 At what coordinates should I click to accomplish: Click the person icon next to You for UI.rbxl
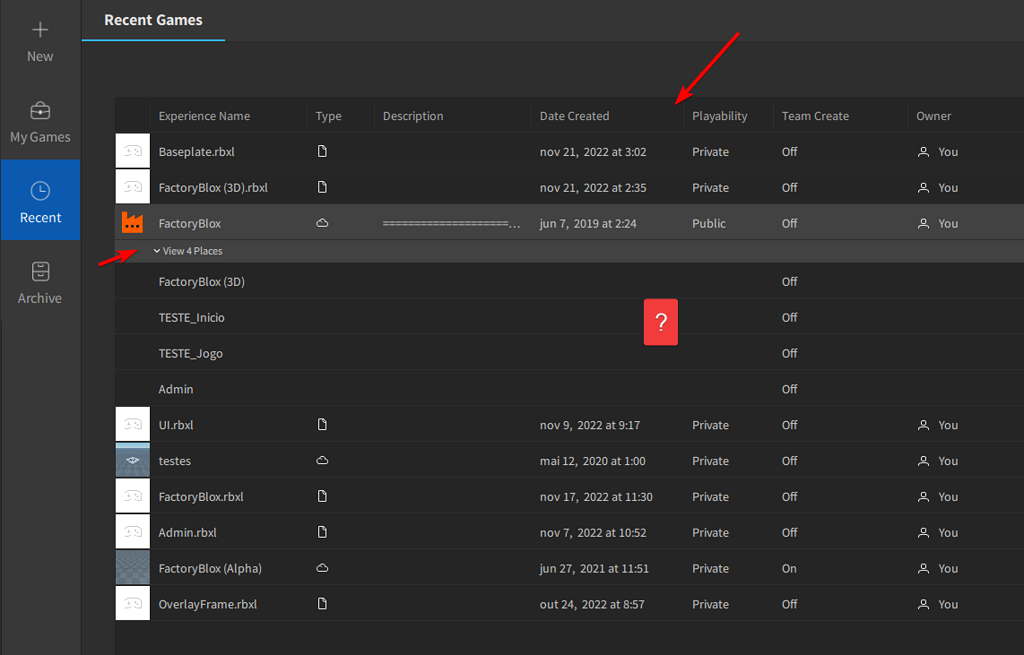click(922, 424)
